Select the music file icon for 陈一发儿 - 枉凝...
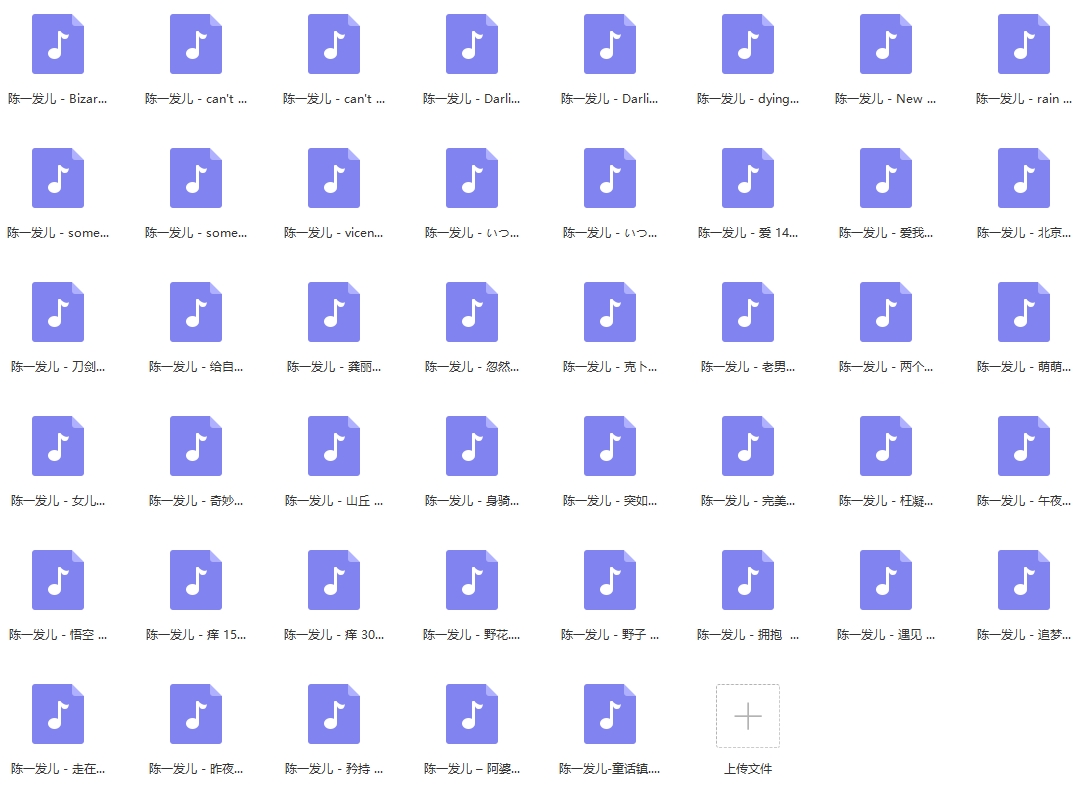1078x791 pixels. click(x=886, y=447)
